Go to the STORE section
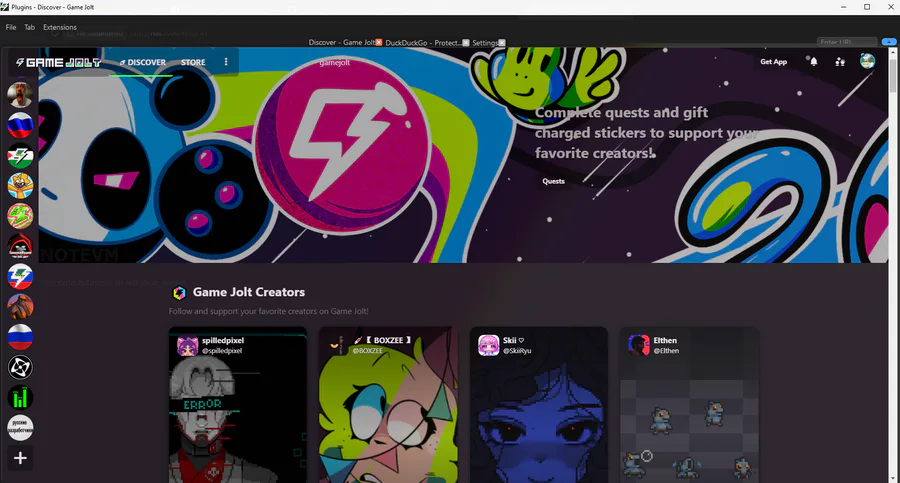This screenshot has height=483, width=900. pyautogui.click(x=193, y=62)
